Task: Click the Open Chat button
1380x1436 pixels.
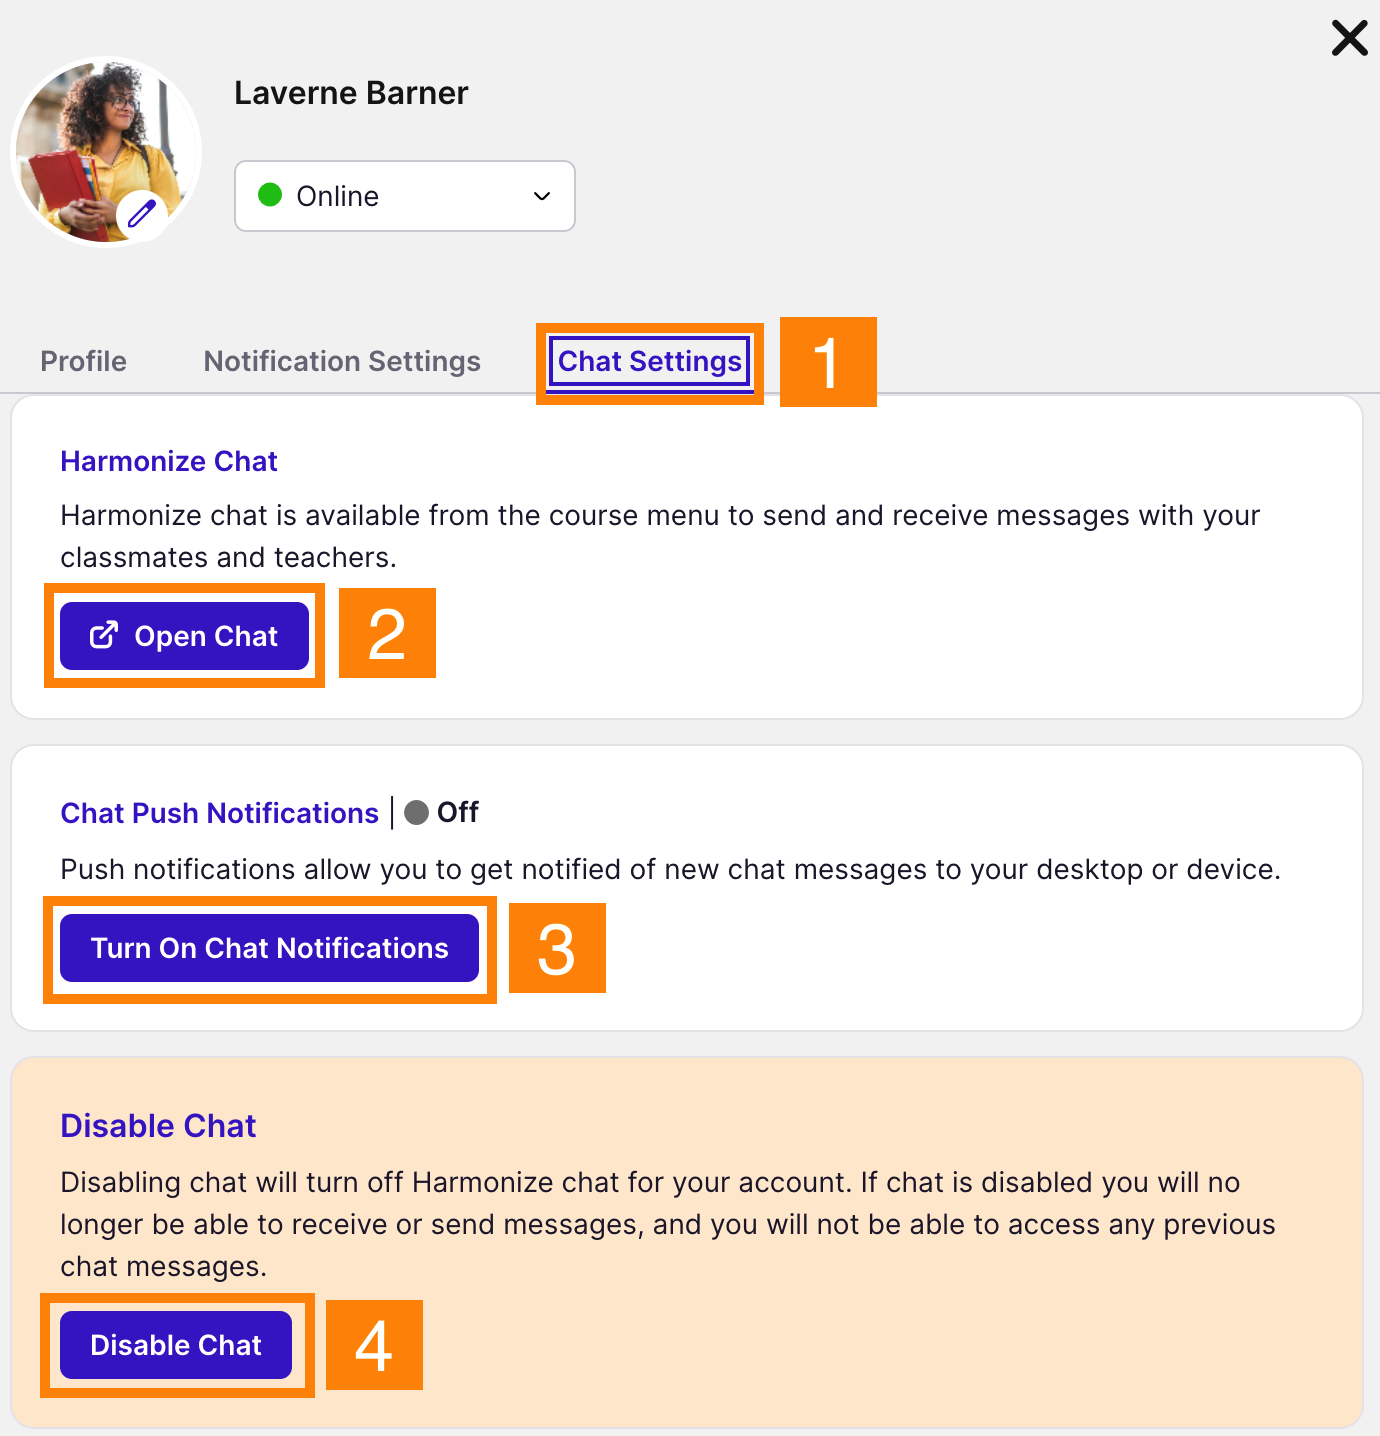Action: 184,636
